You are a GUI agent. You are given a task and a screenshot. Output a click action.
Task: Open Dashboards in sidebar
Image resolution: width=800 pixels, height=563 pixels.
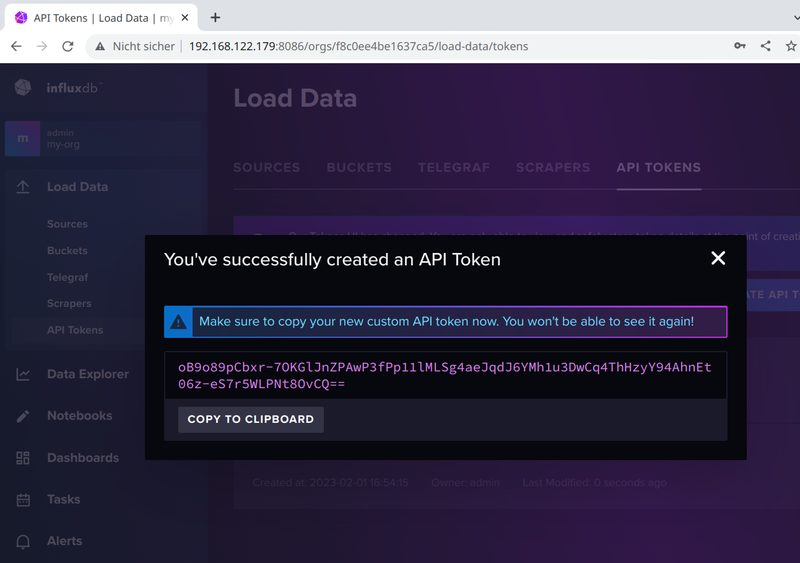click(x=83, y=458)
